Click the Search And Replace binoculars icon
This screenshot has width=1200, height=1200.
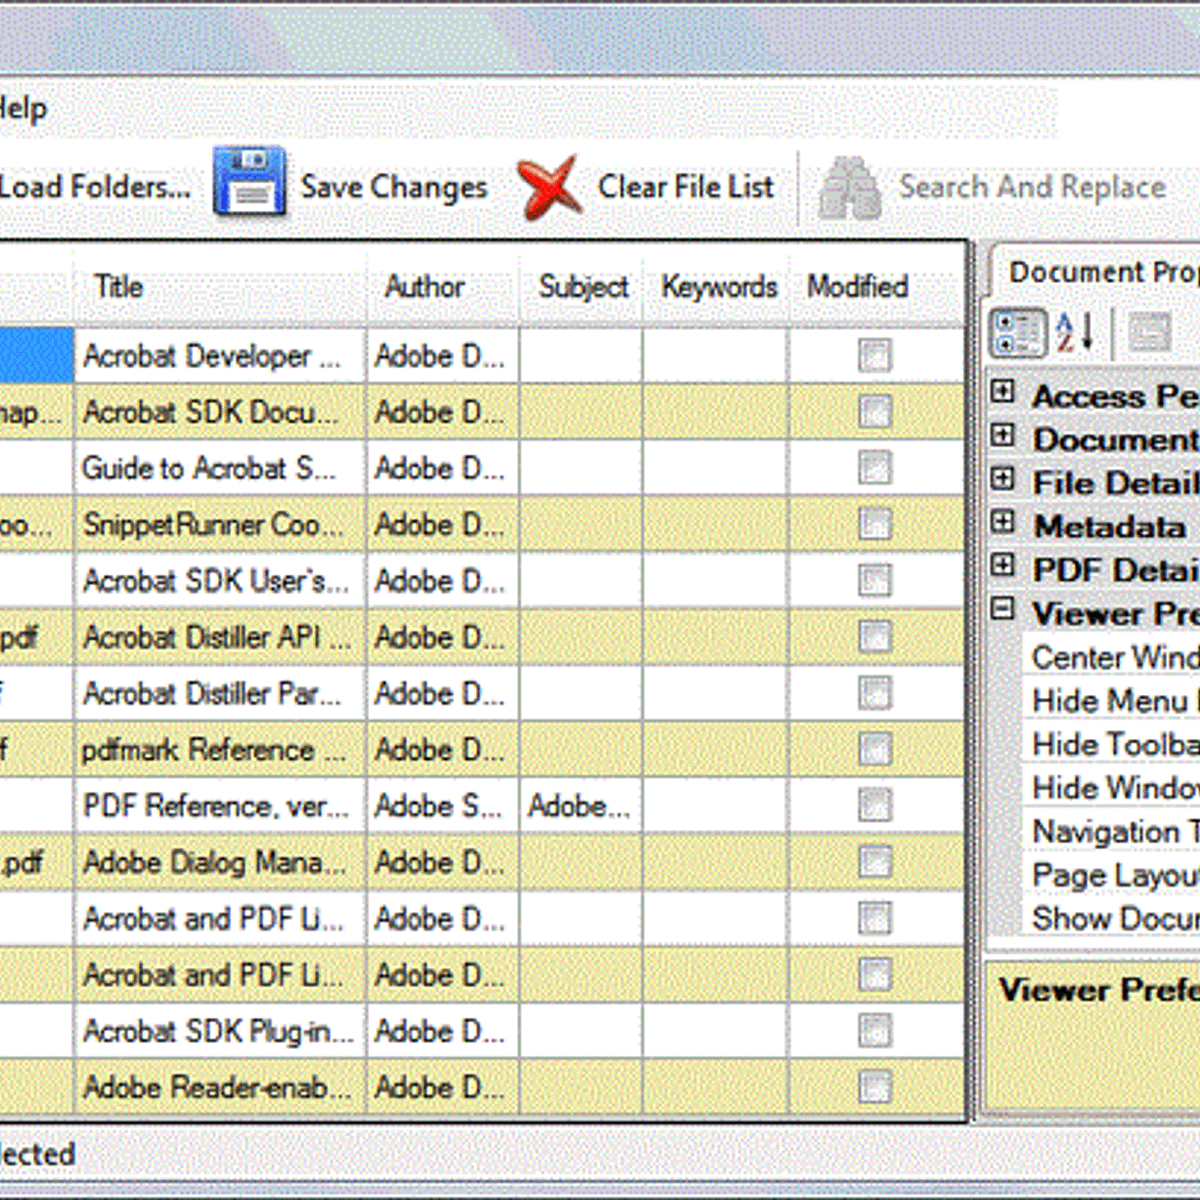[847, 186]
